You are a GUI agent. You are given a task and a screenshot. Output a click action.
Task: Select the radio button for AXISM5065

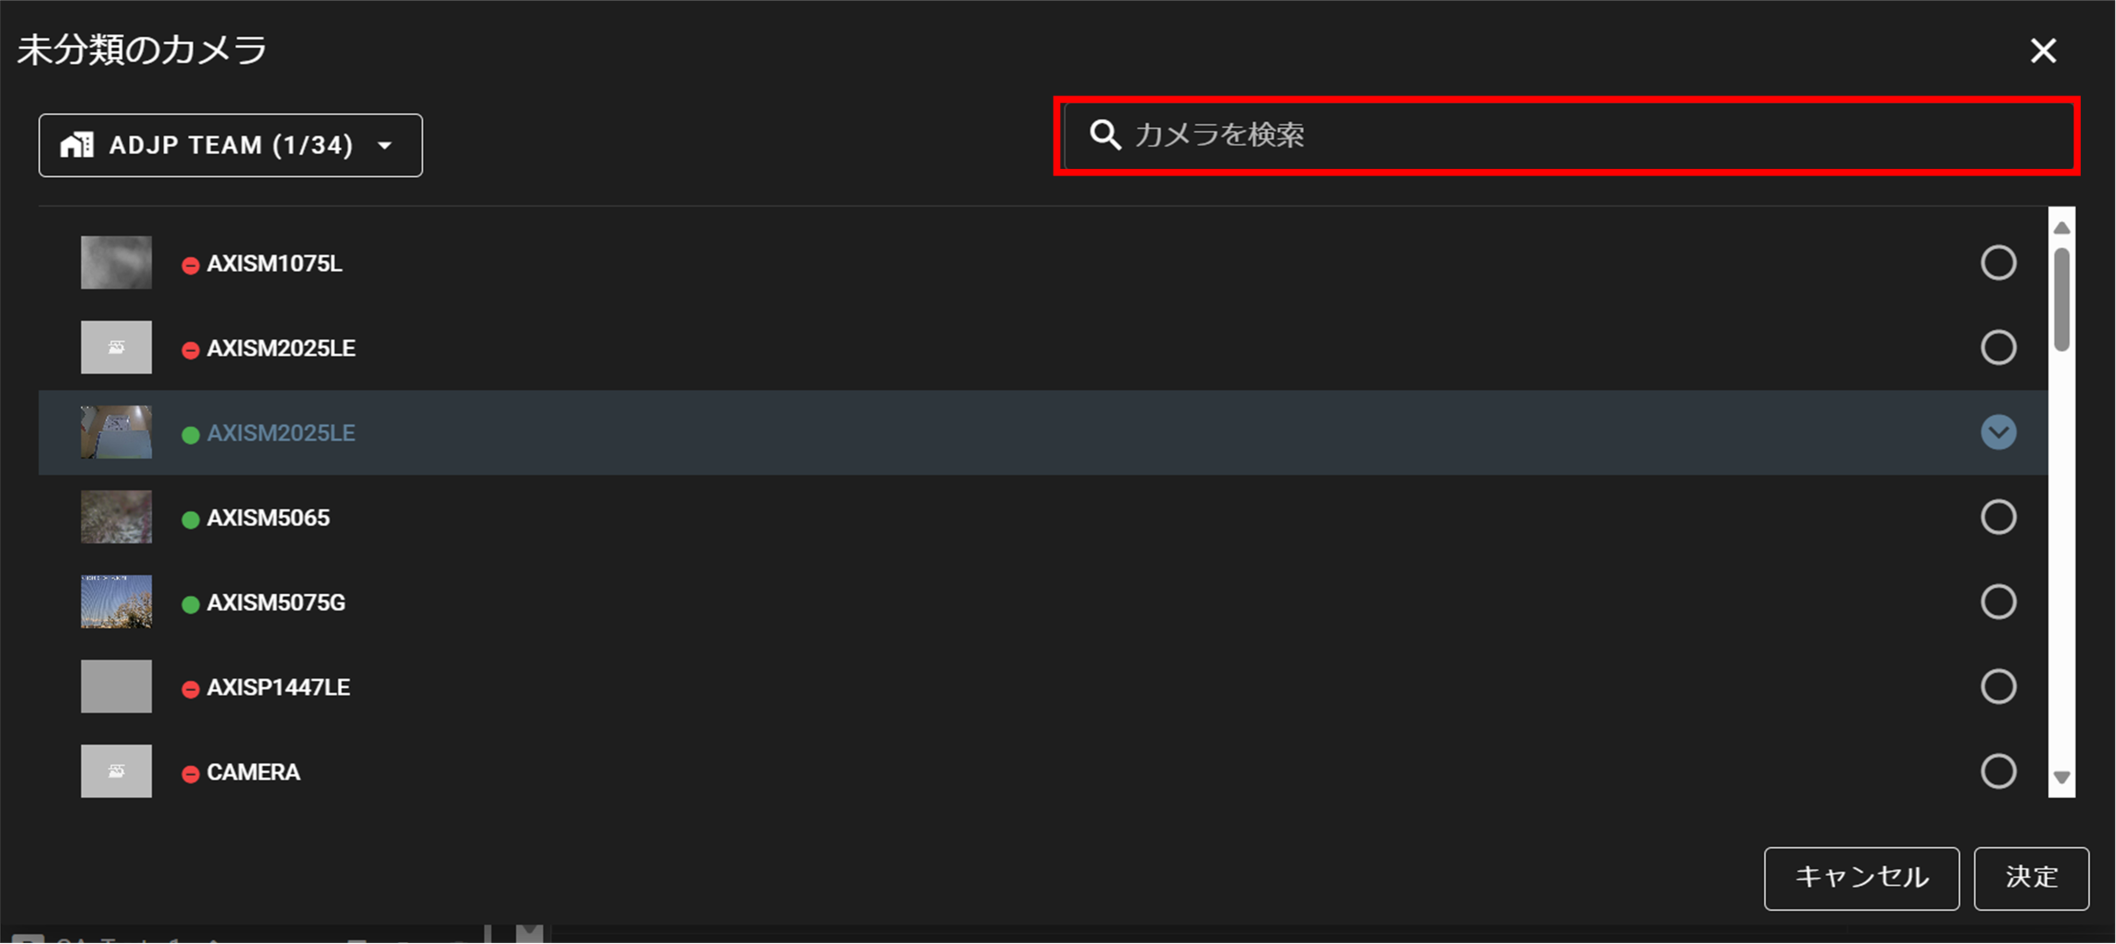tap(1998, 517)
